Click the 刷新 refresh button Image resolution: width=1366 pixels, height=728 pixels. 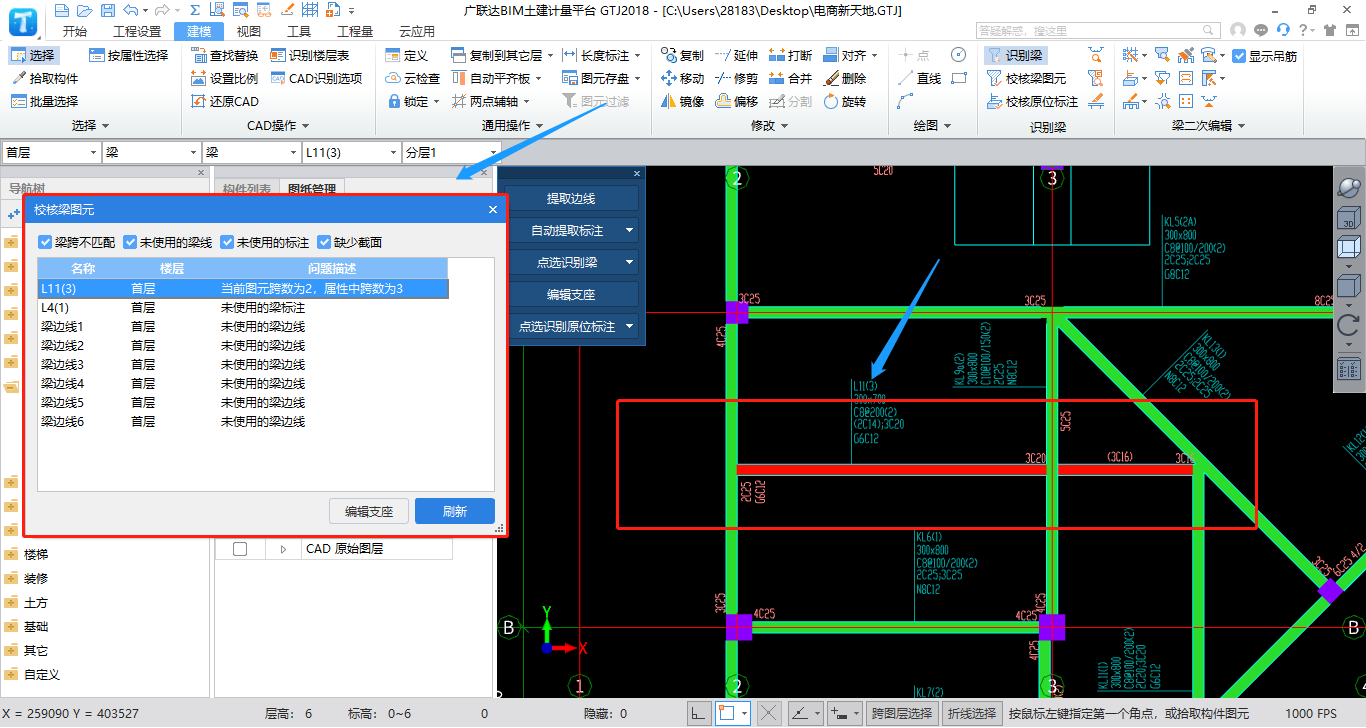point(455,511)
